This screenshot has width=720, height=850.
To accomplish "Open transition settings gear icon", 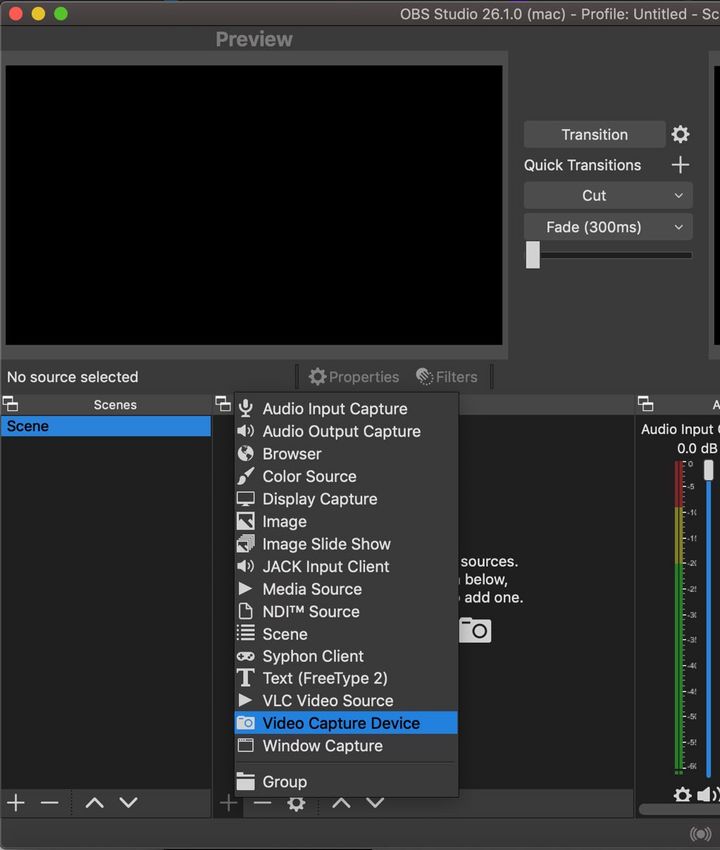I will [680, 134].
